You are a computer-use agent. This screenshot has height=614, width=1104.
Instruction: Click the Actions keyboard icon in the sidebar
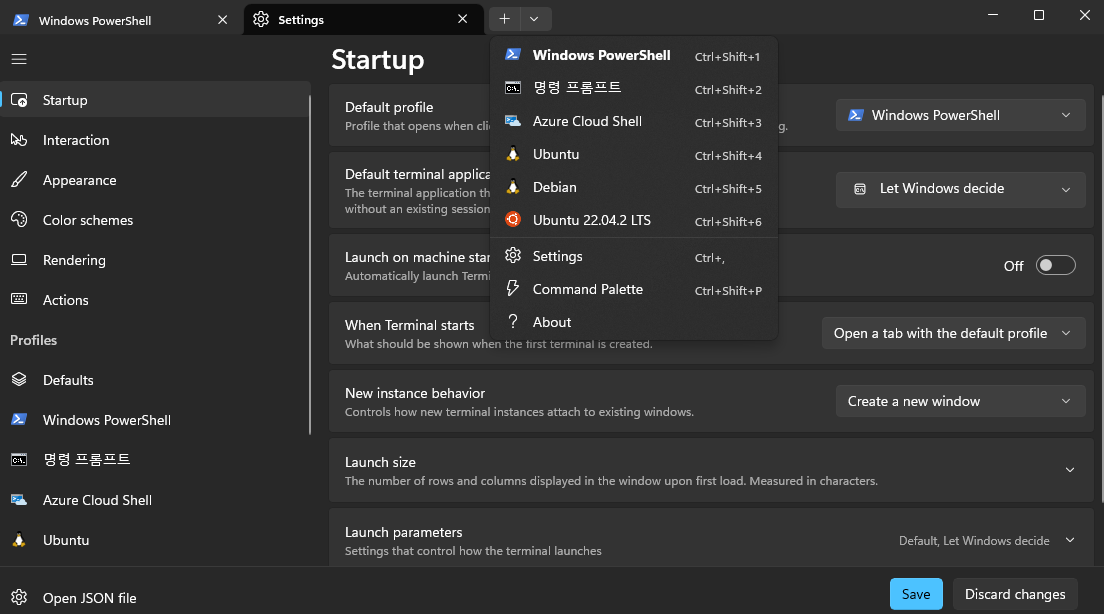(19, 300)
